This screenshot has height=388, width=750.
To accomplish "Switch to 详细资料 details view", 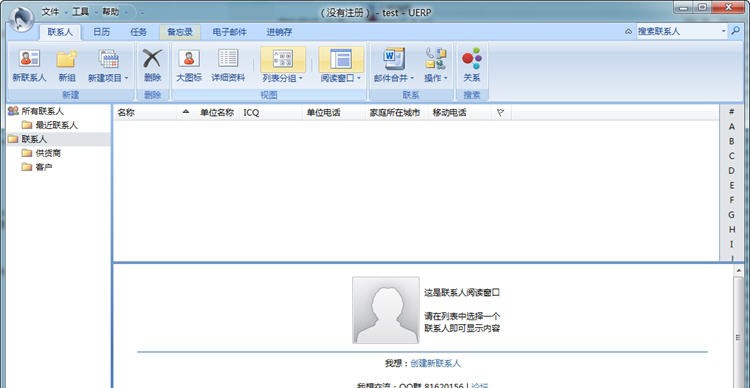I will 228,66.
